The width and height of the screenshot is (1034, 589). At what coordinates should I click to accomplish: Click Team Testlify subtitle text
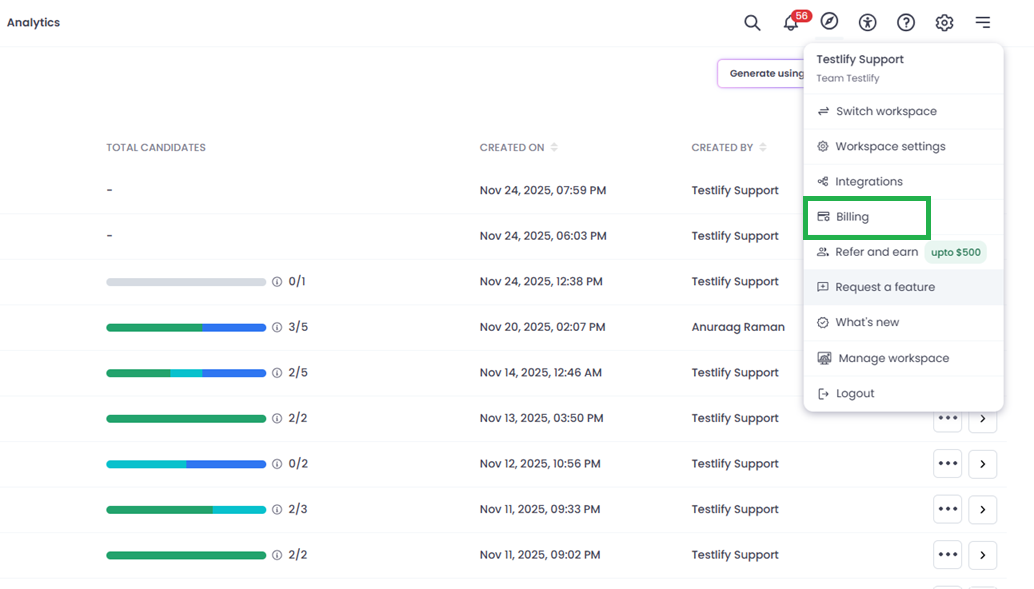[x=847, y=78]
